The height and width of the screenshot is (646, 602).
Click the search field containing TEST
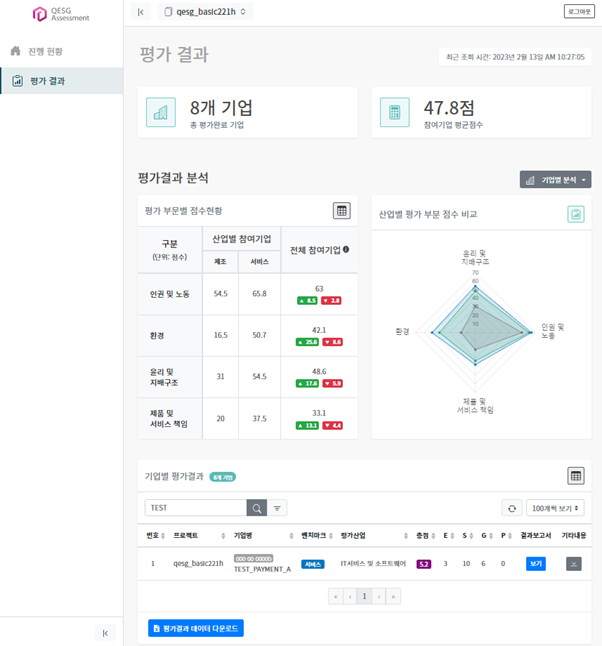(x=195, y=508)
